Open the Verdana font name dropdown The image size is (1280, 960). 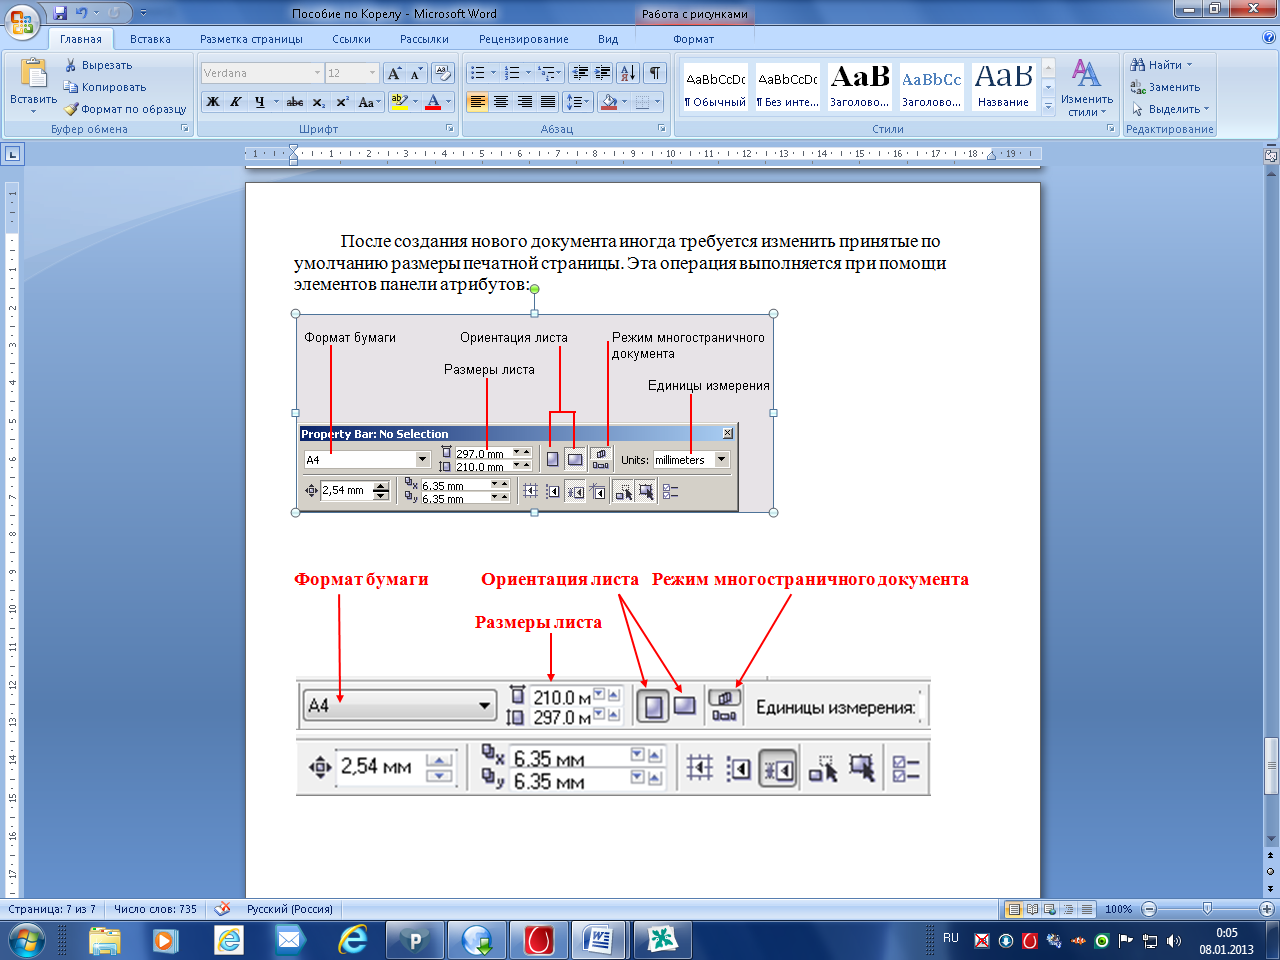tap(317, 73)
